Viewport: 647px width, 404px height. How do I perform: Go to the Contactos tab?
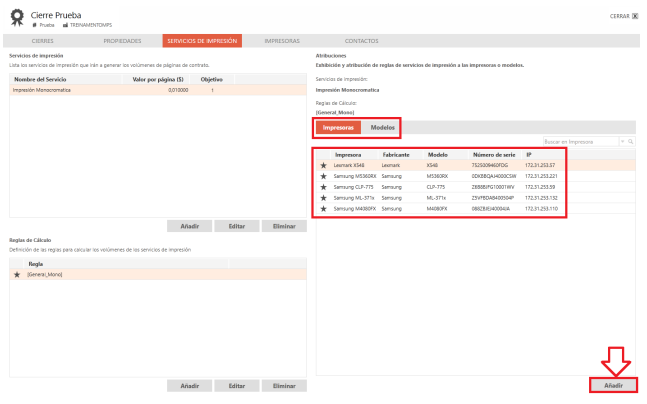click(x=361, y=41)
